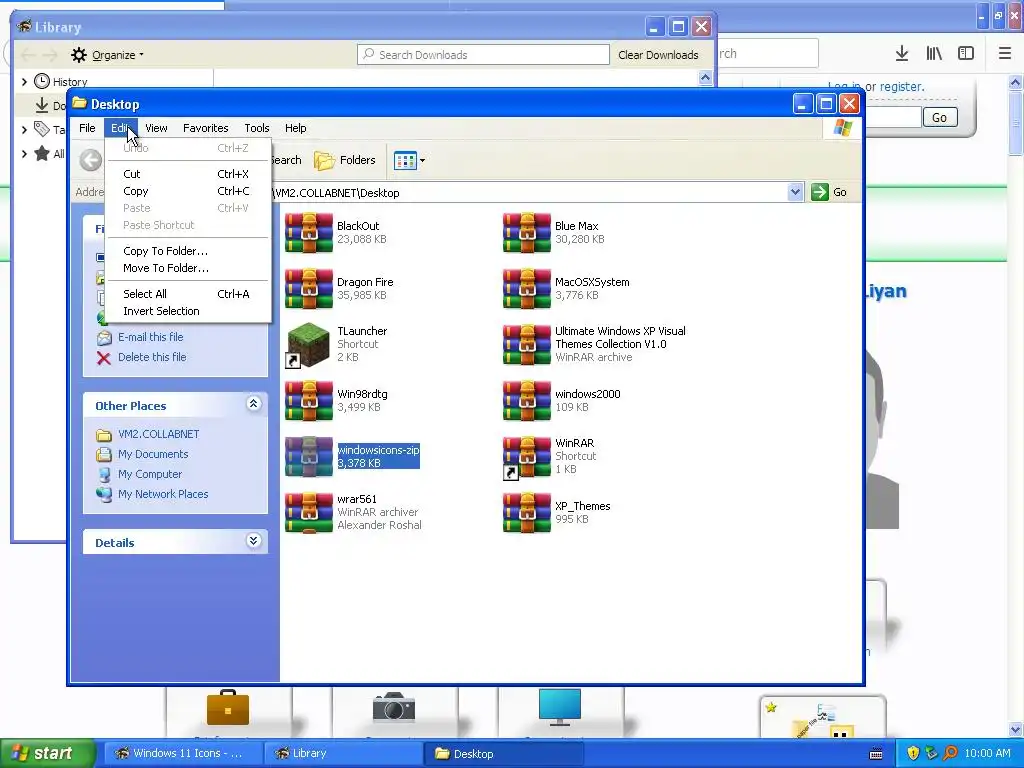Select the windows2000 archive icon

[x=527, y=400]
